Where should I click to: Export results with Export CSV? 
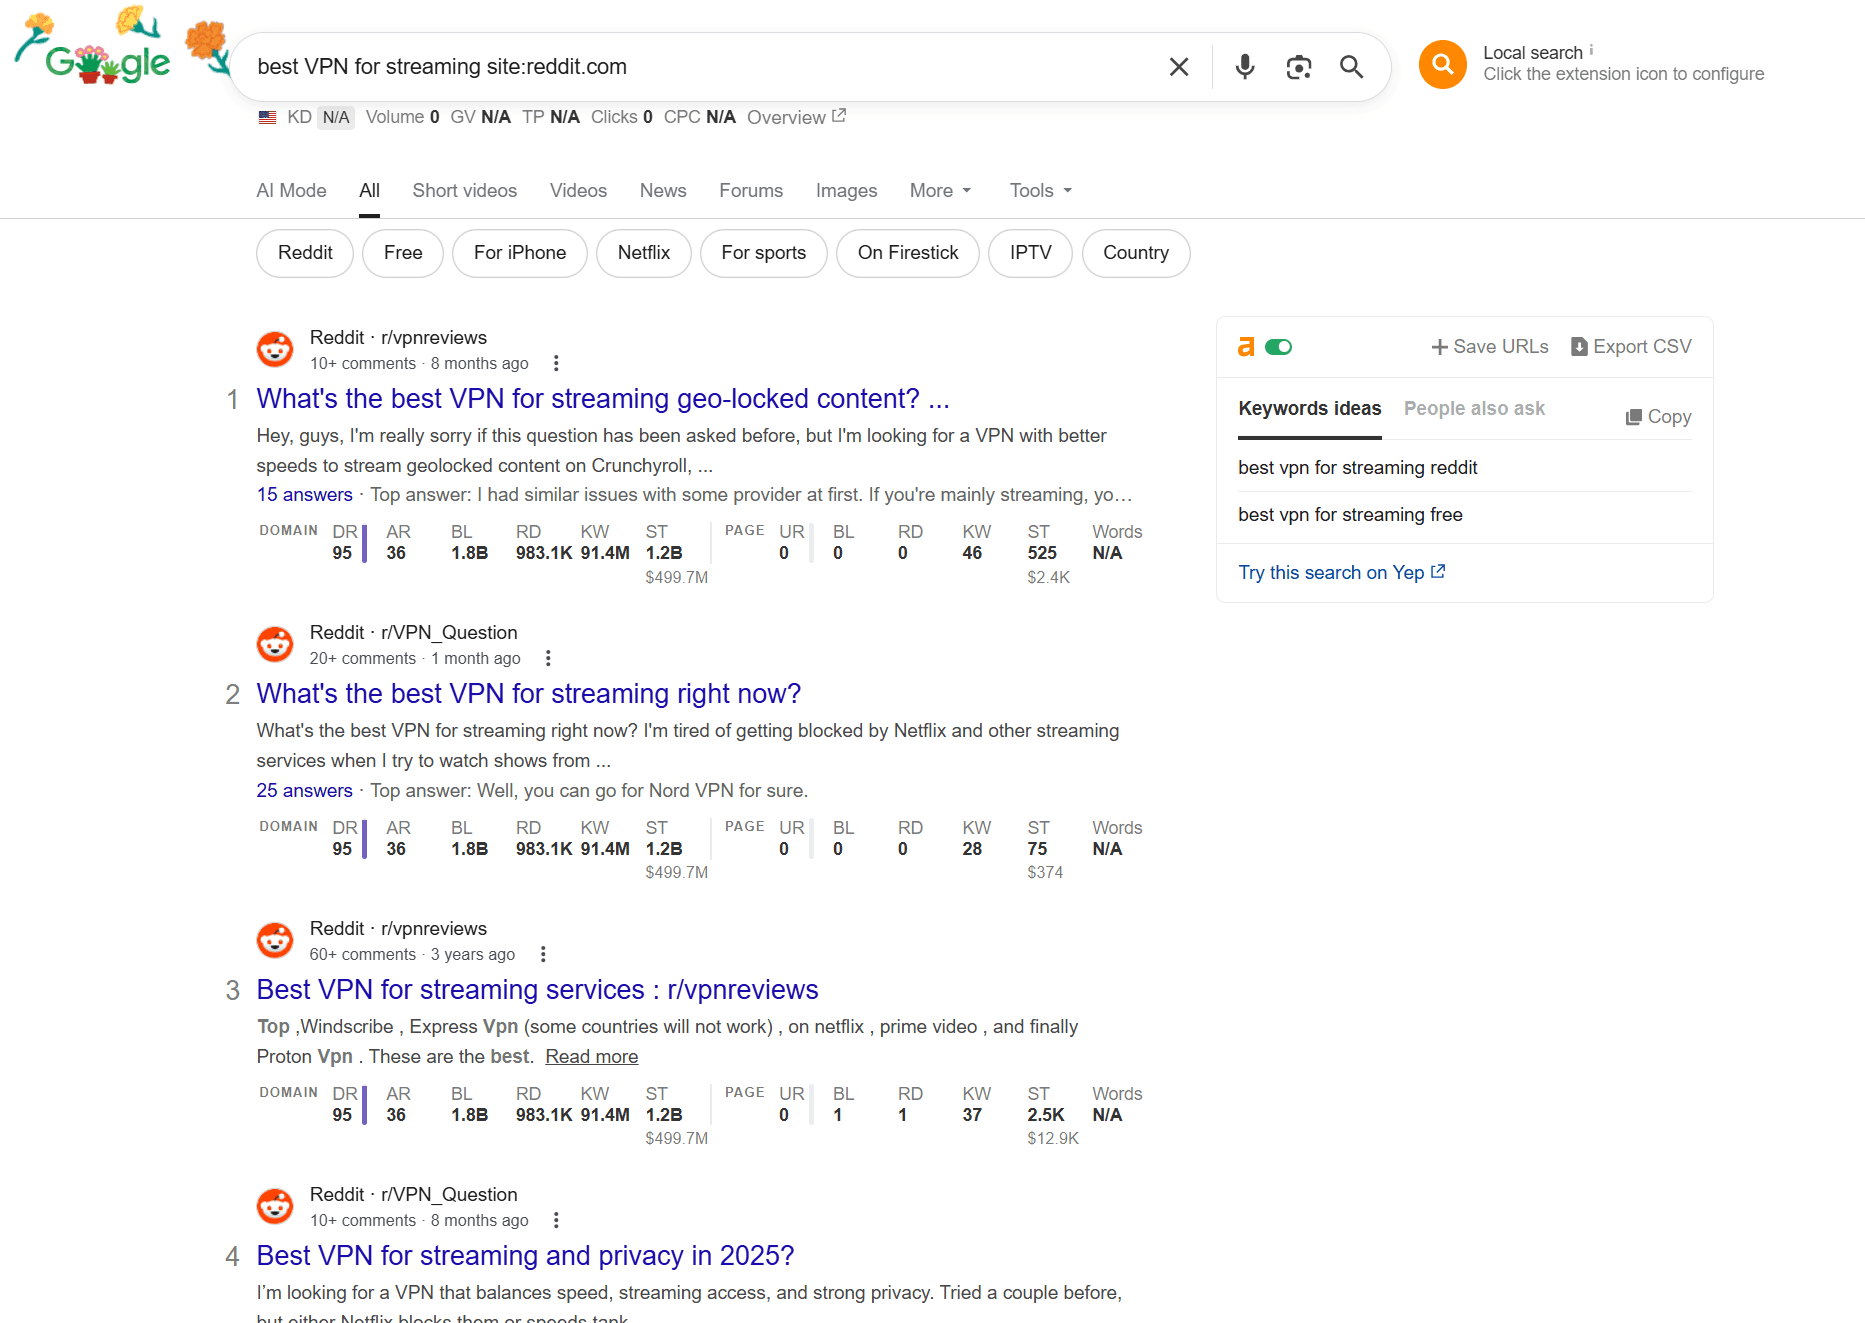click(x=1631, y=347)
